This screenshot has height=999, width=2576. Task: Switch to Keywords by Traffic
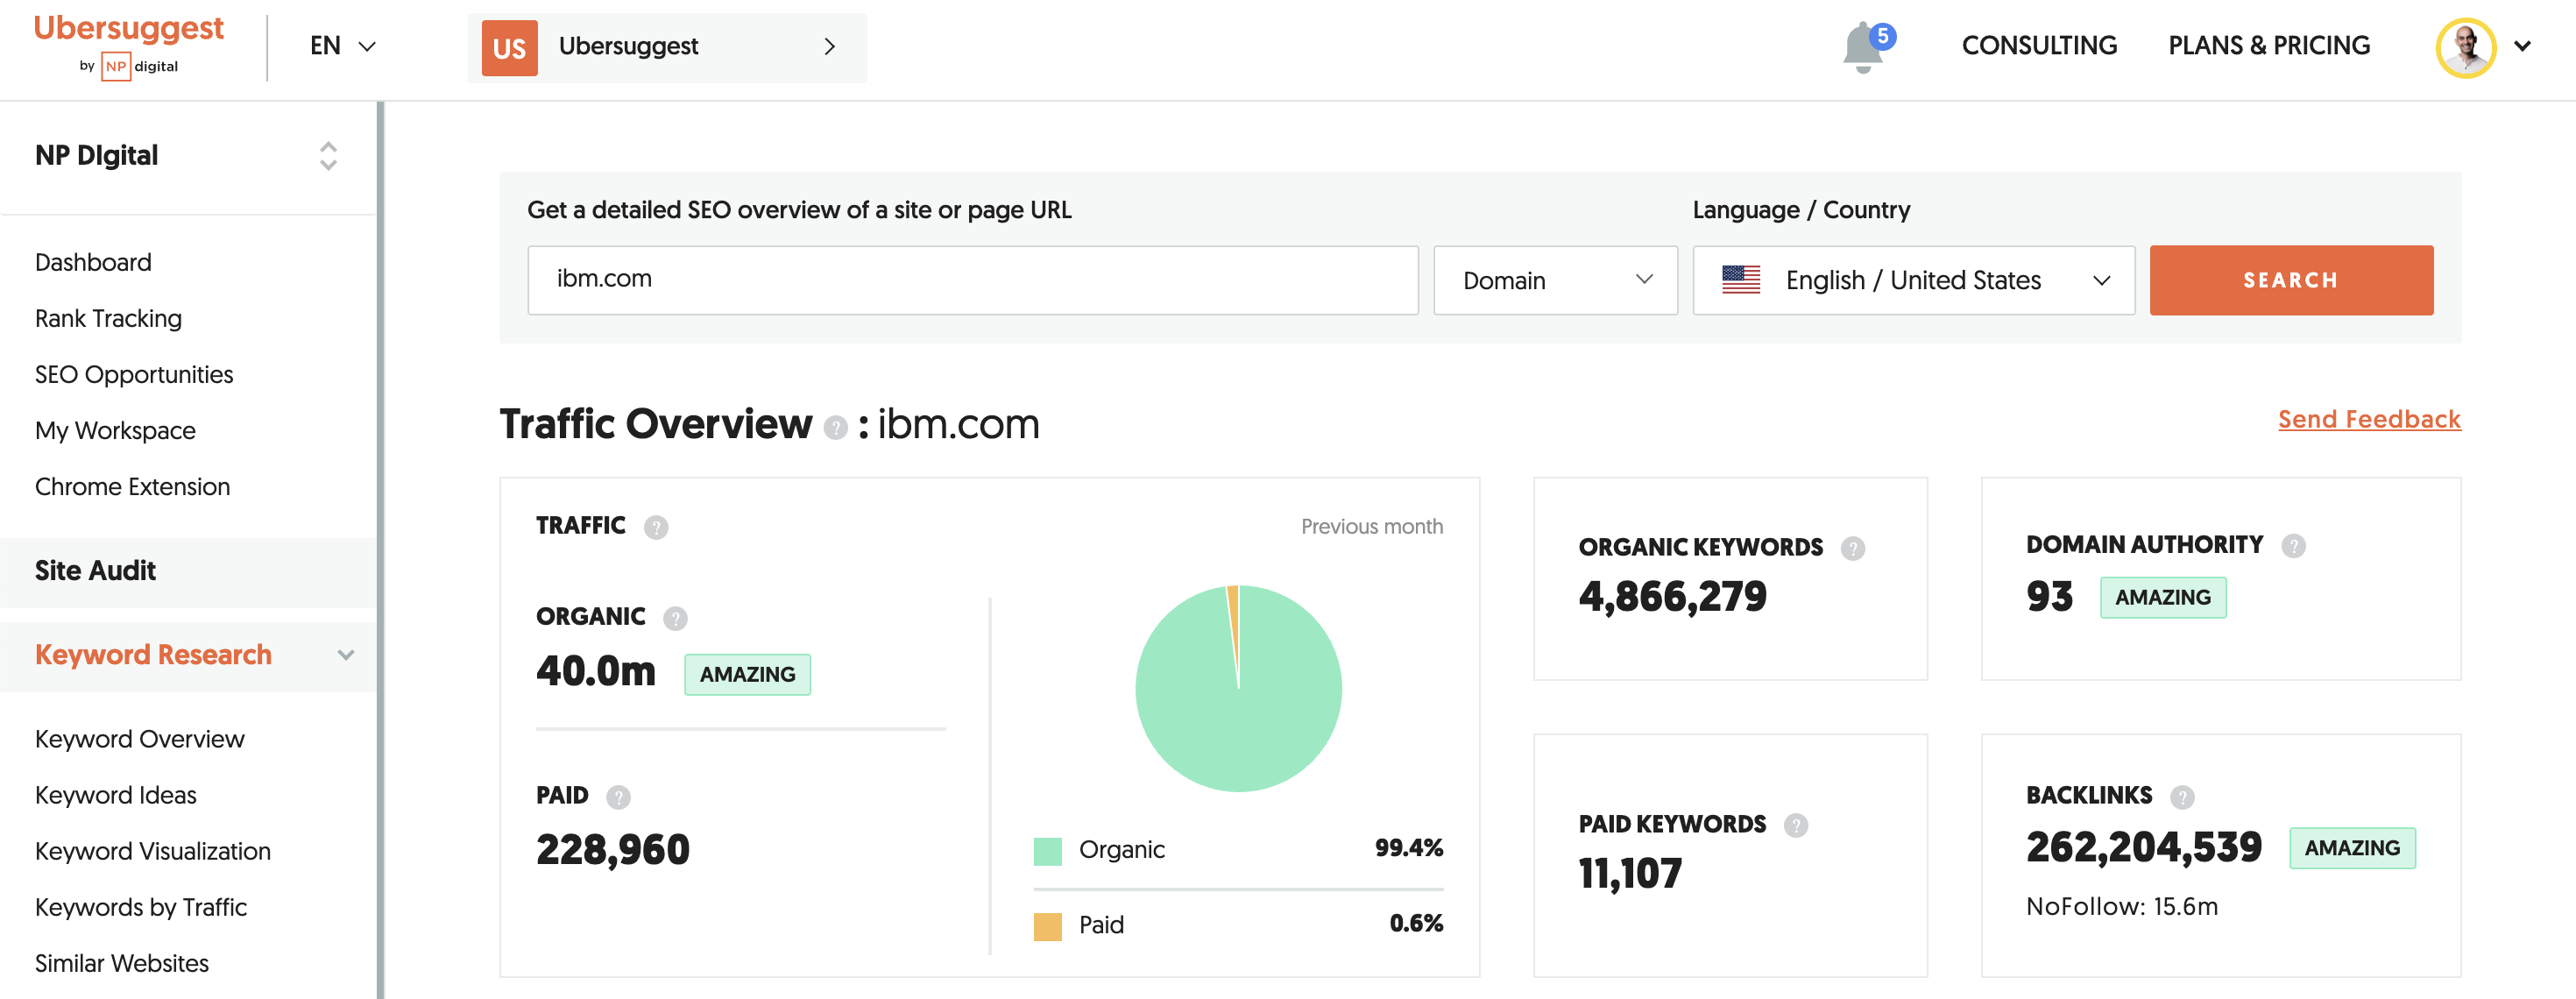coord(140,907)
